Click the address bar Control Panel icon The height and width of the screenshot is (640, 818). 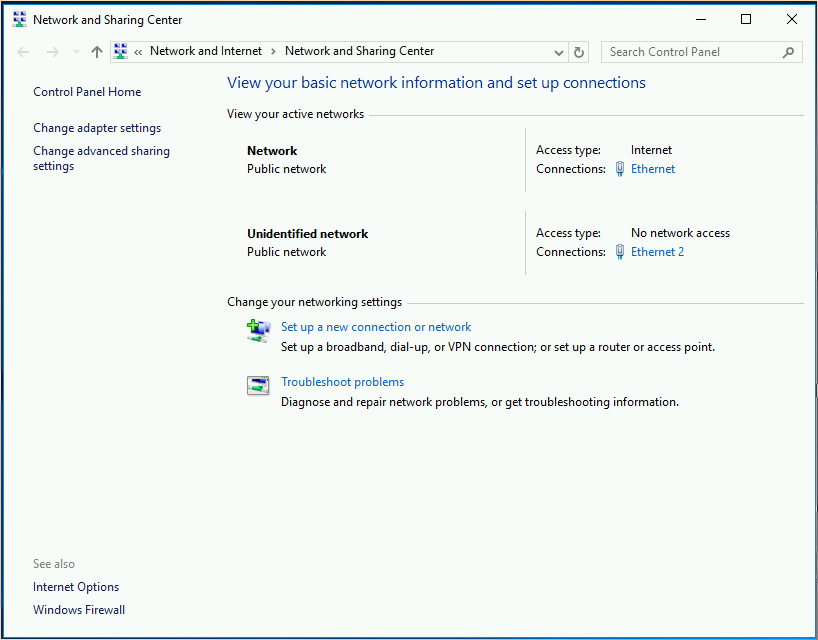click(x=121, y=51)
